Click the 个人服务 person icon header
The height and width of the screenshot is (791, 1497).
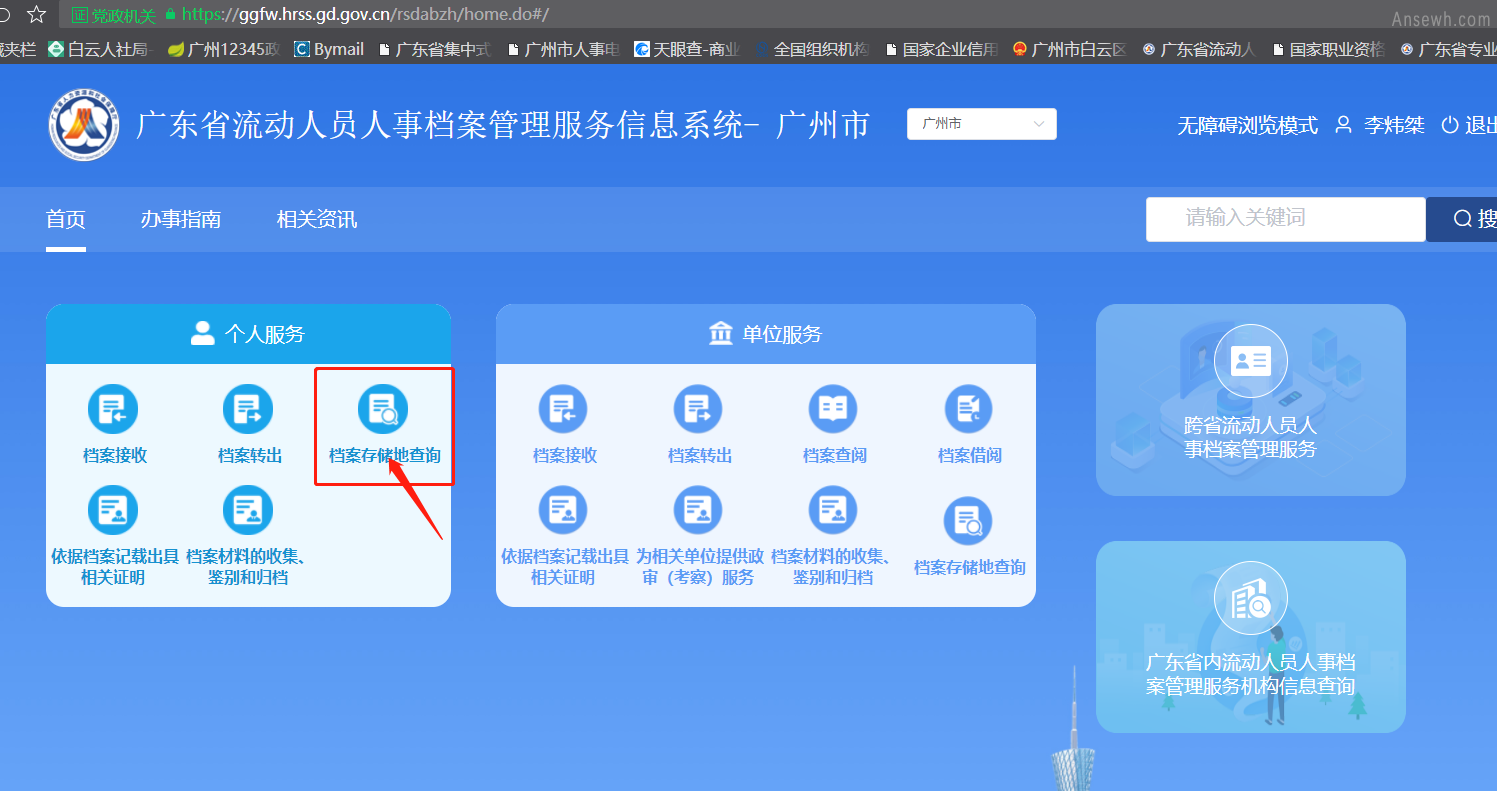tap(203, 334)
